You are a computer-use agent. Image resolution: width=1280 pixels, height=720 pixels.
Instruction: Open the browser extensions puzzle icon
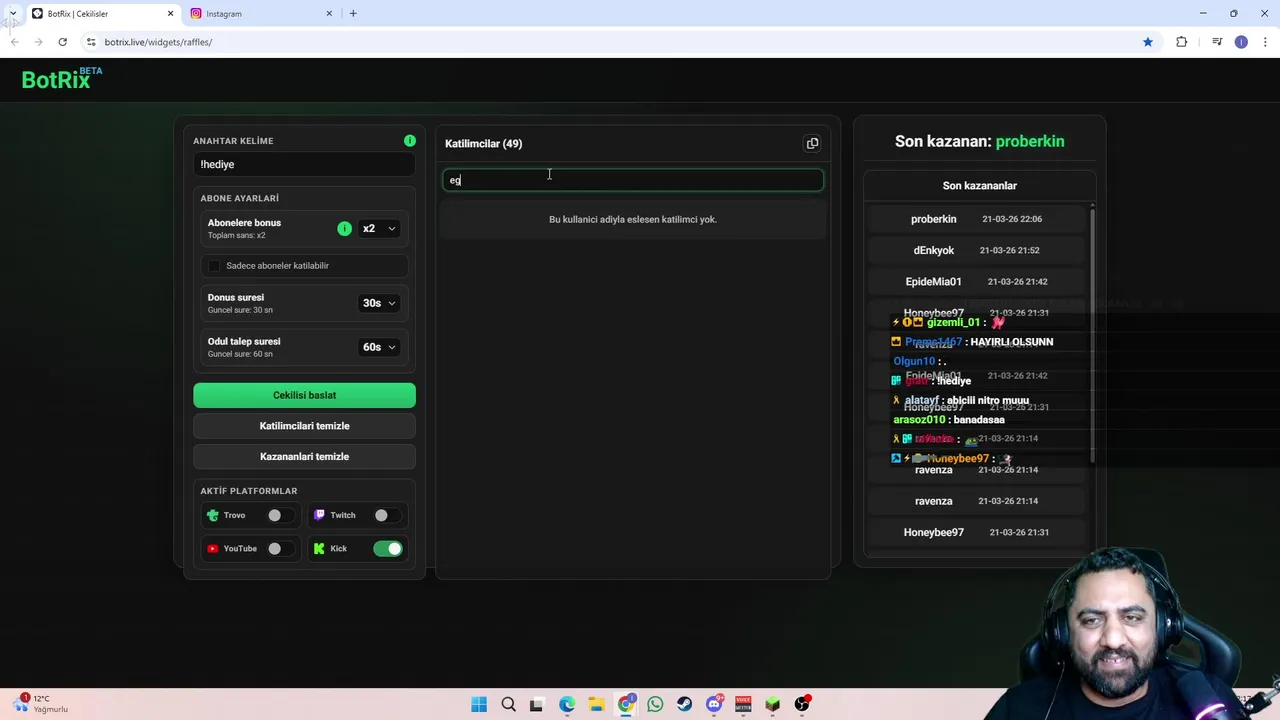click(1182, 42)
